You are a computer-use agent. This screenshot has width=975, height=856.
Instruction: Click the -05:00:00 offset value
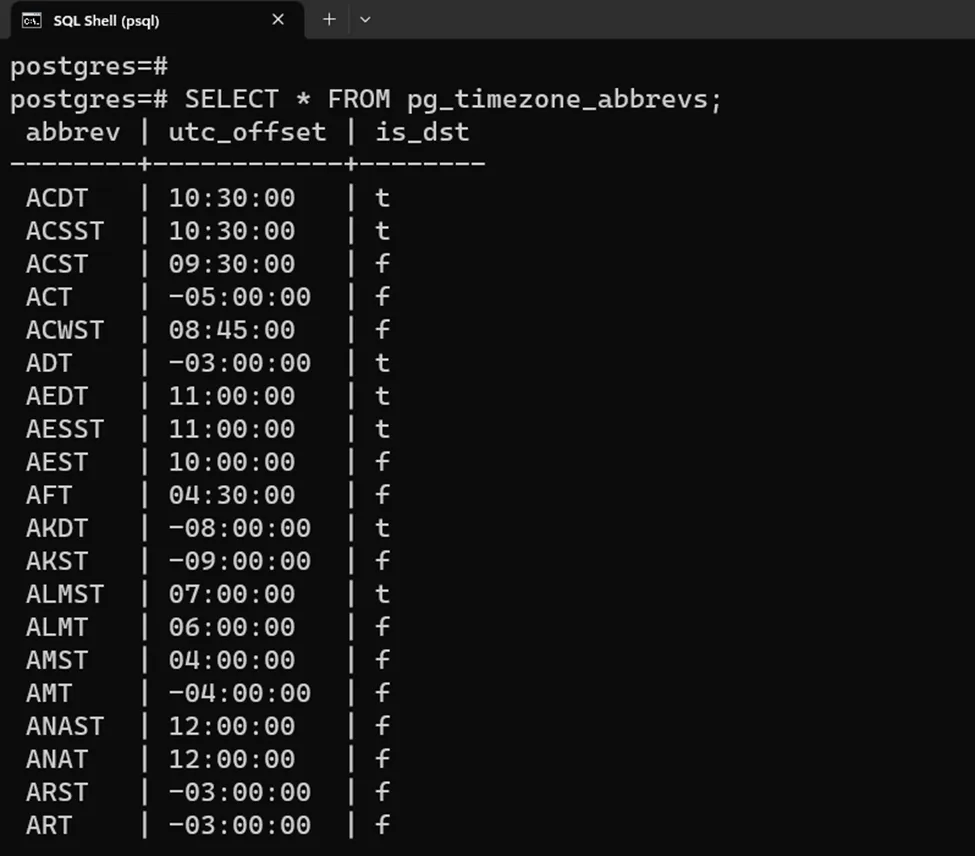pyautogui.click(x=239, y=297)
